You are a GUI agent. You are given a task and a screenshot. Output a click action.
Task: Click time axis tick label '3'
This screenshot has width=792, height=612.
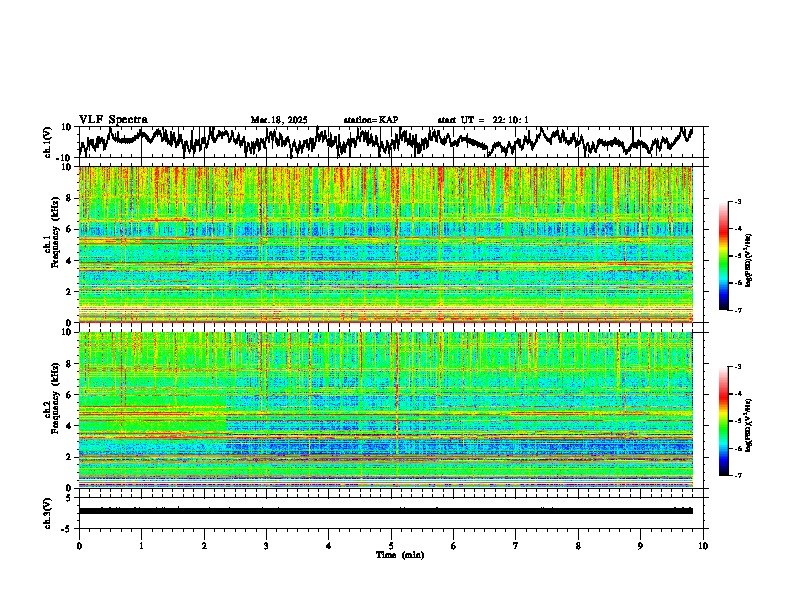[x=266, y=546]
